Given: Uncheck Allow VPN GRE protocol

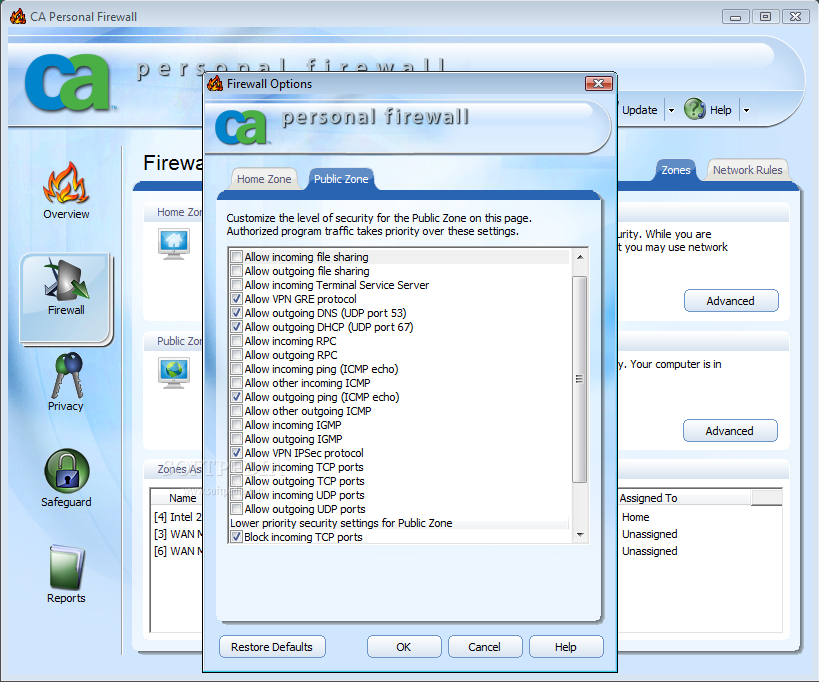Looking at the screenshot, I should 237,299.
